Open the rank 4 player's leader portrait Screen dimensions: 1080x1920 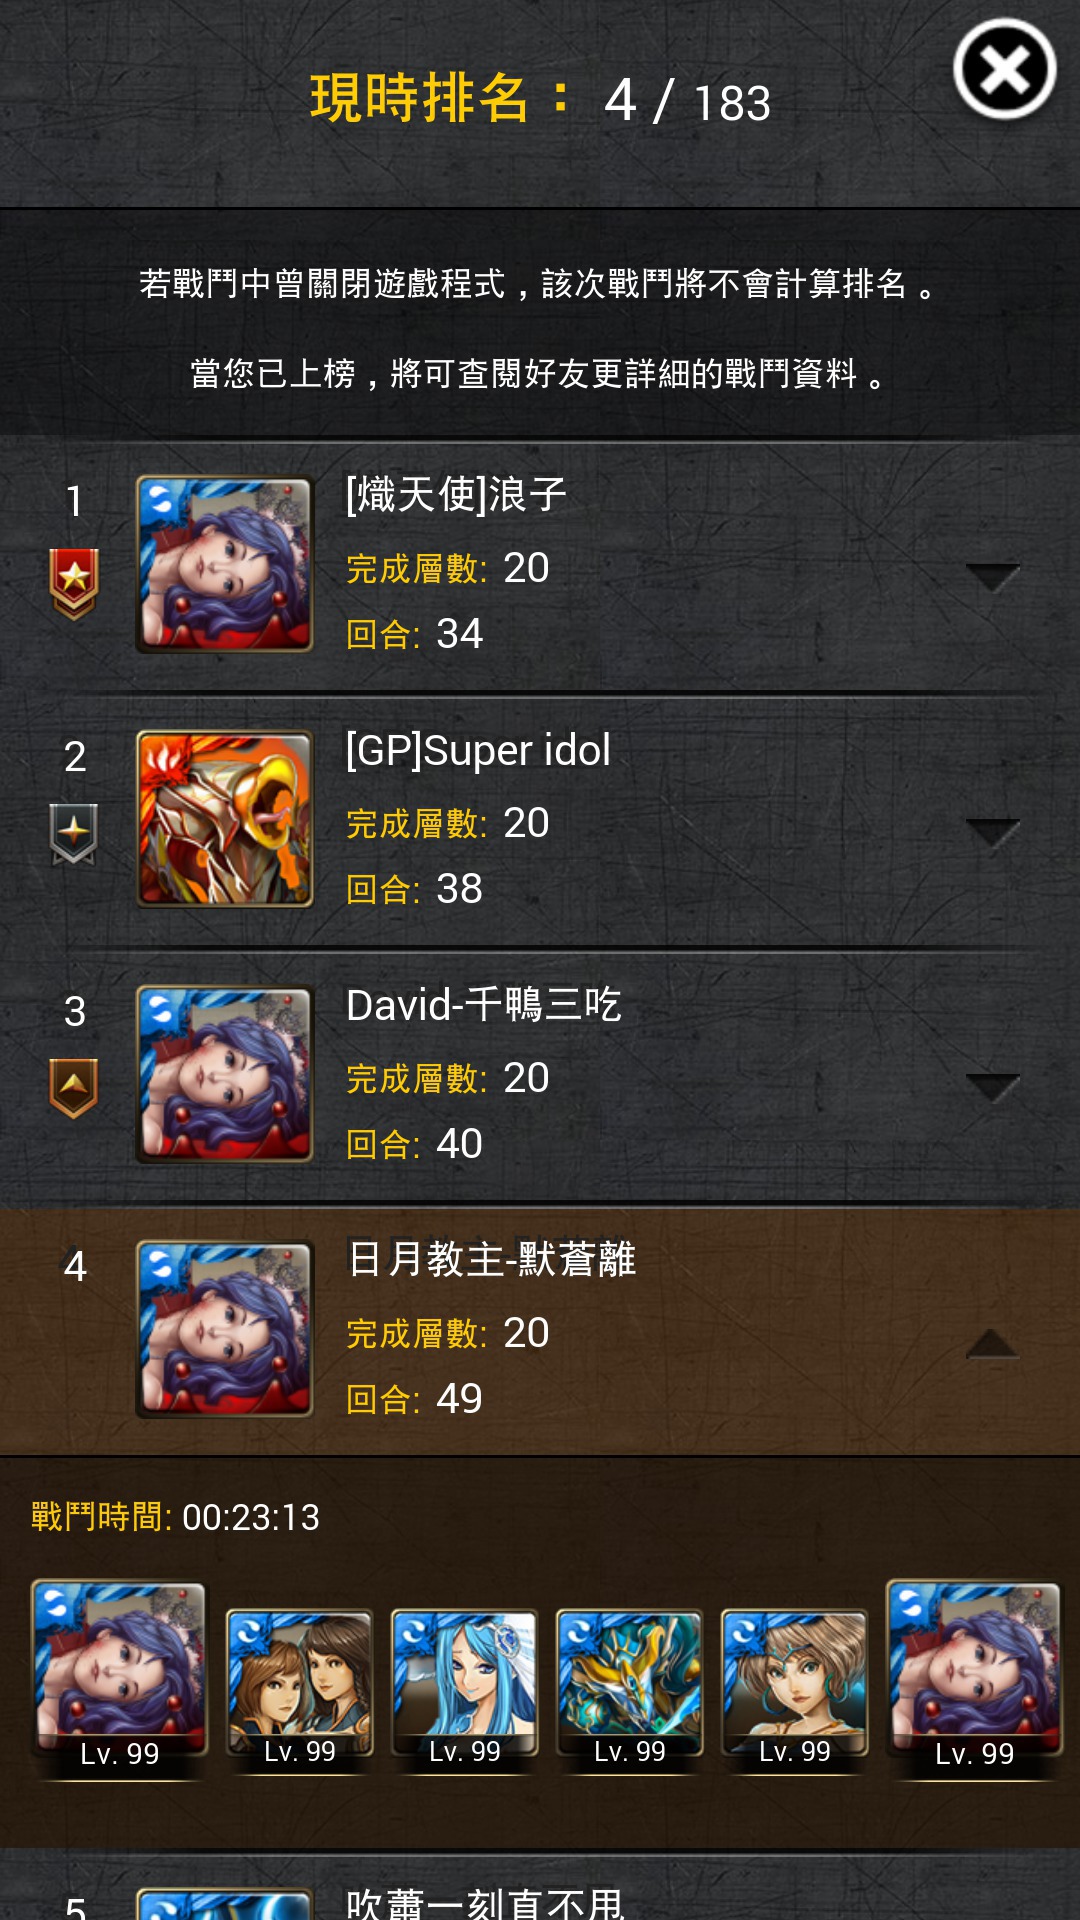point(225,1329)
